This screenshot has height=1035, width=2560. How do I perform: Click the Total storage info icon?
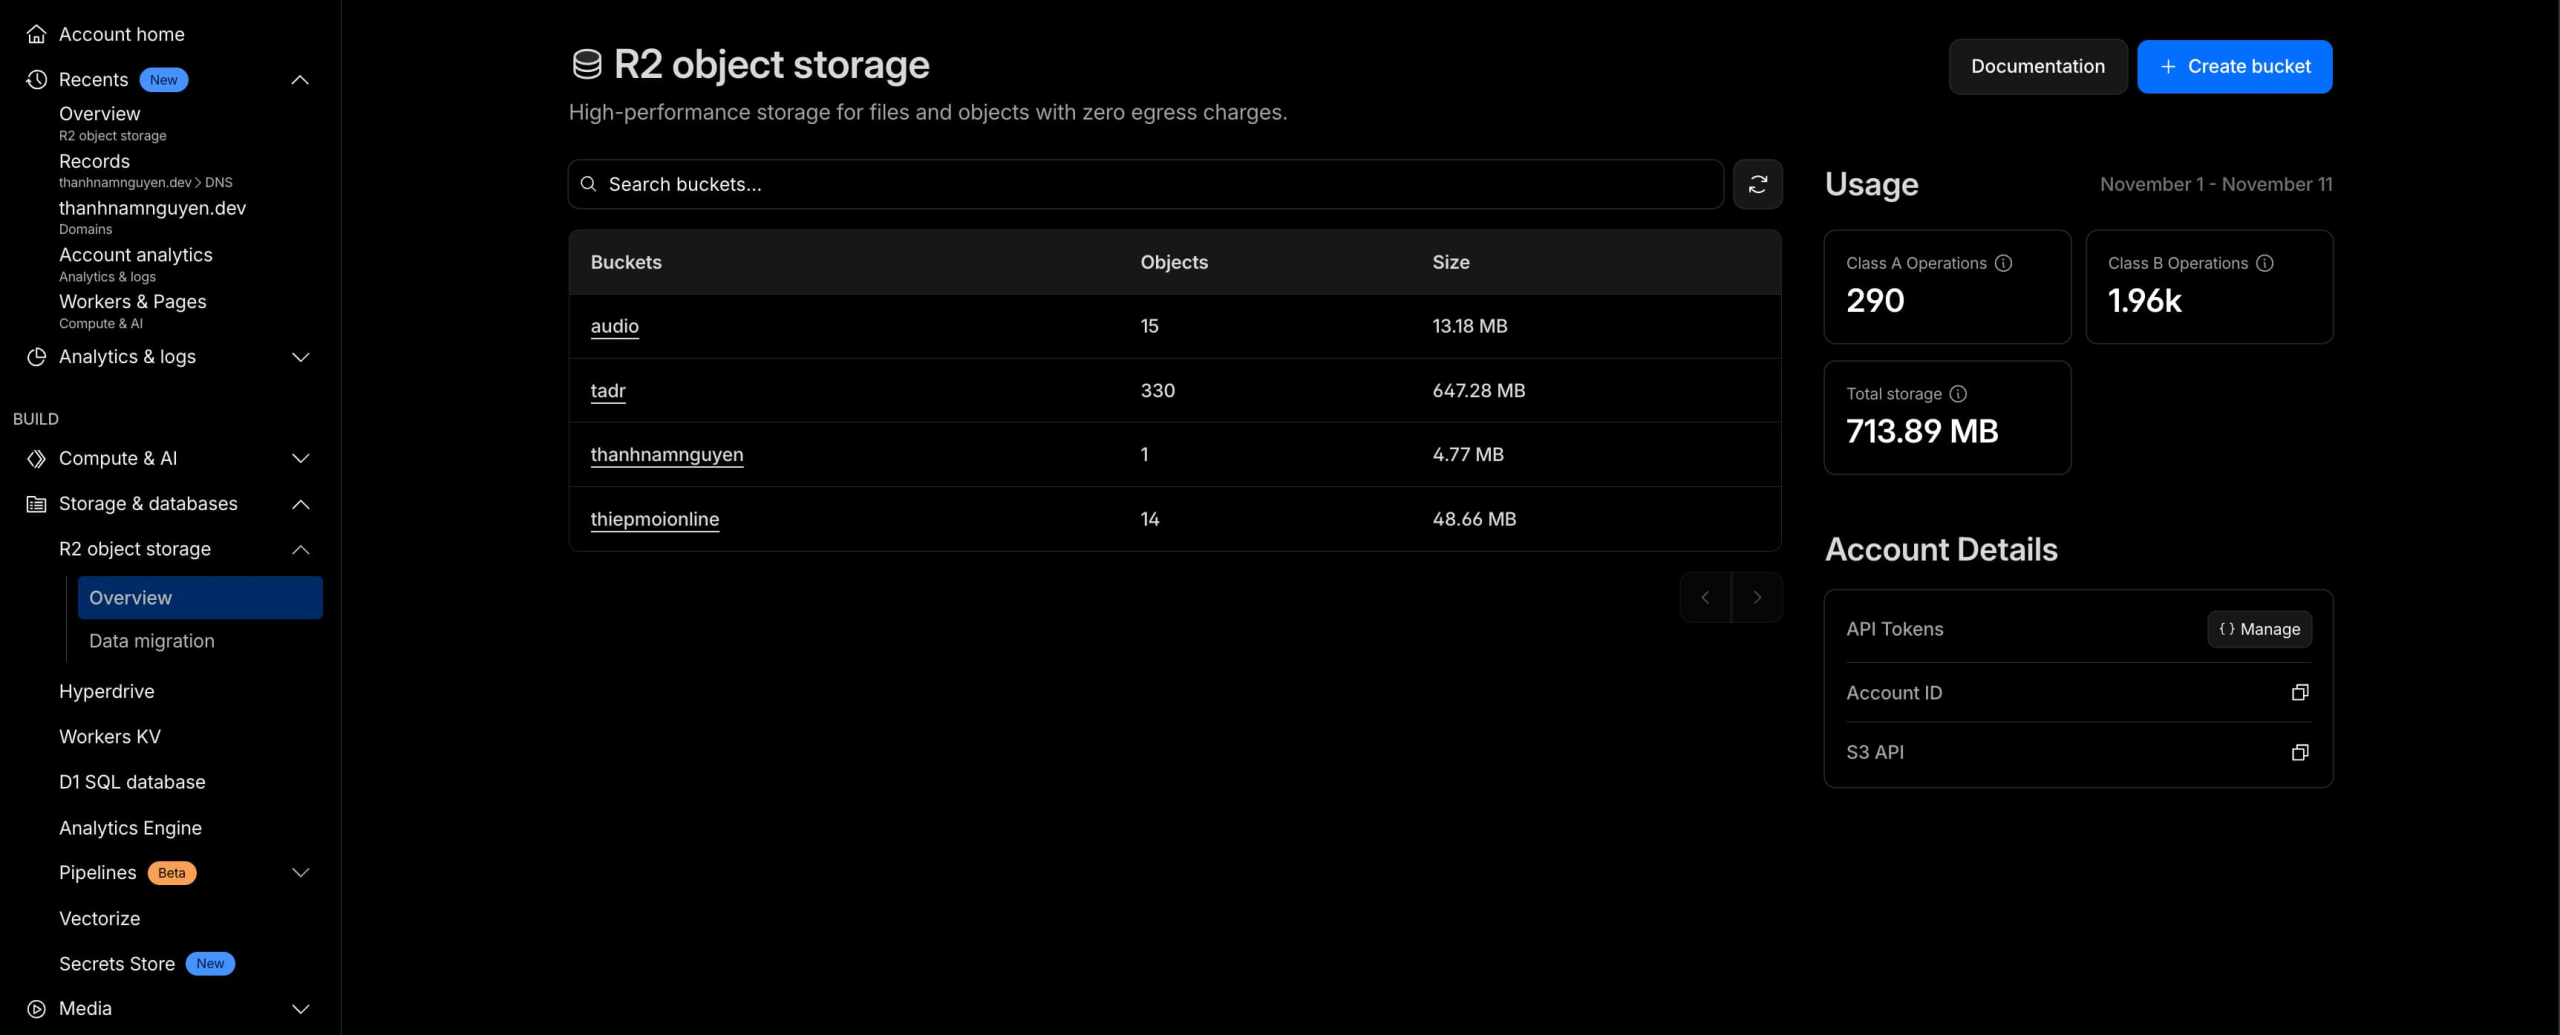pos(1958,394)
